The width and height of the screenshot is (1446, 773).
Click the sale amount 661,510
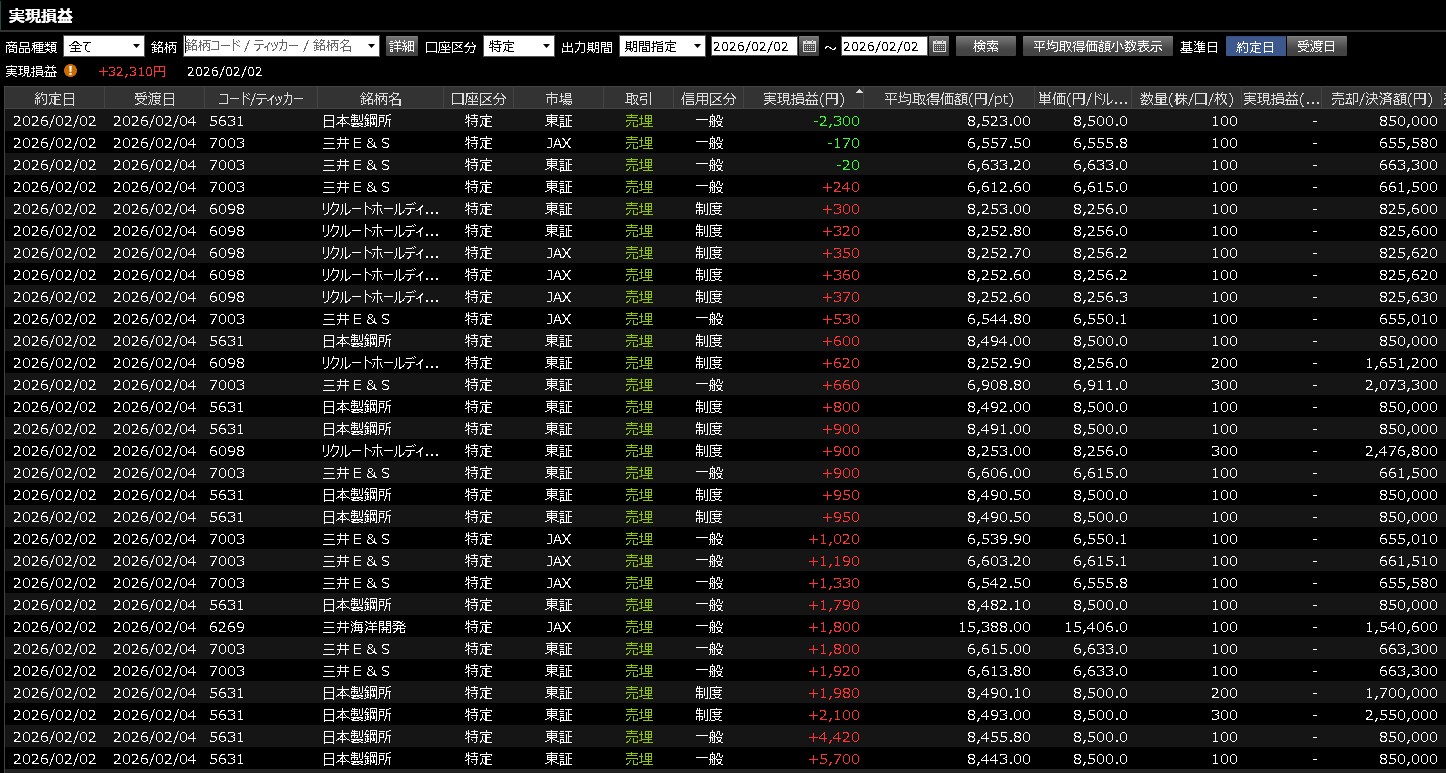click(1408, 561)
